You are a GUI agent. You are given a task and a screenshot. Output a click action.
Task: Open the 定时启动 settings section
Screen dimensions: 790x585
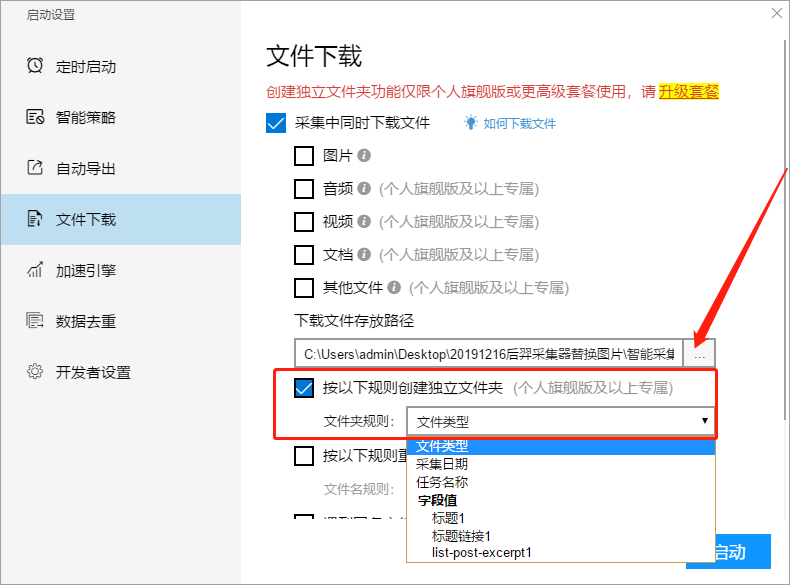[121, 66]
